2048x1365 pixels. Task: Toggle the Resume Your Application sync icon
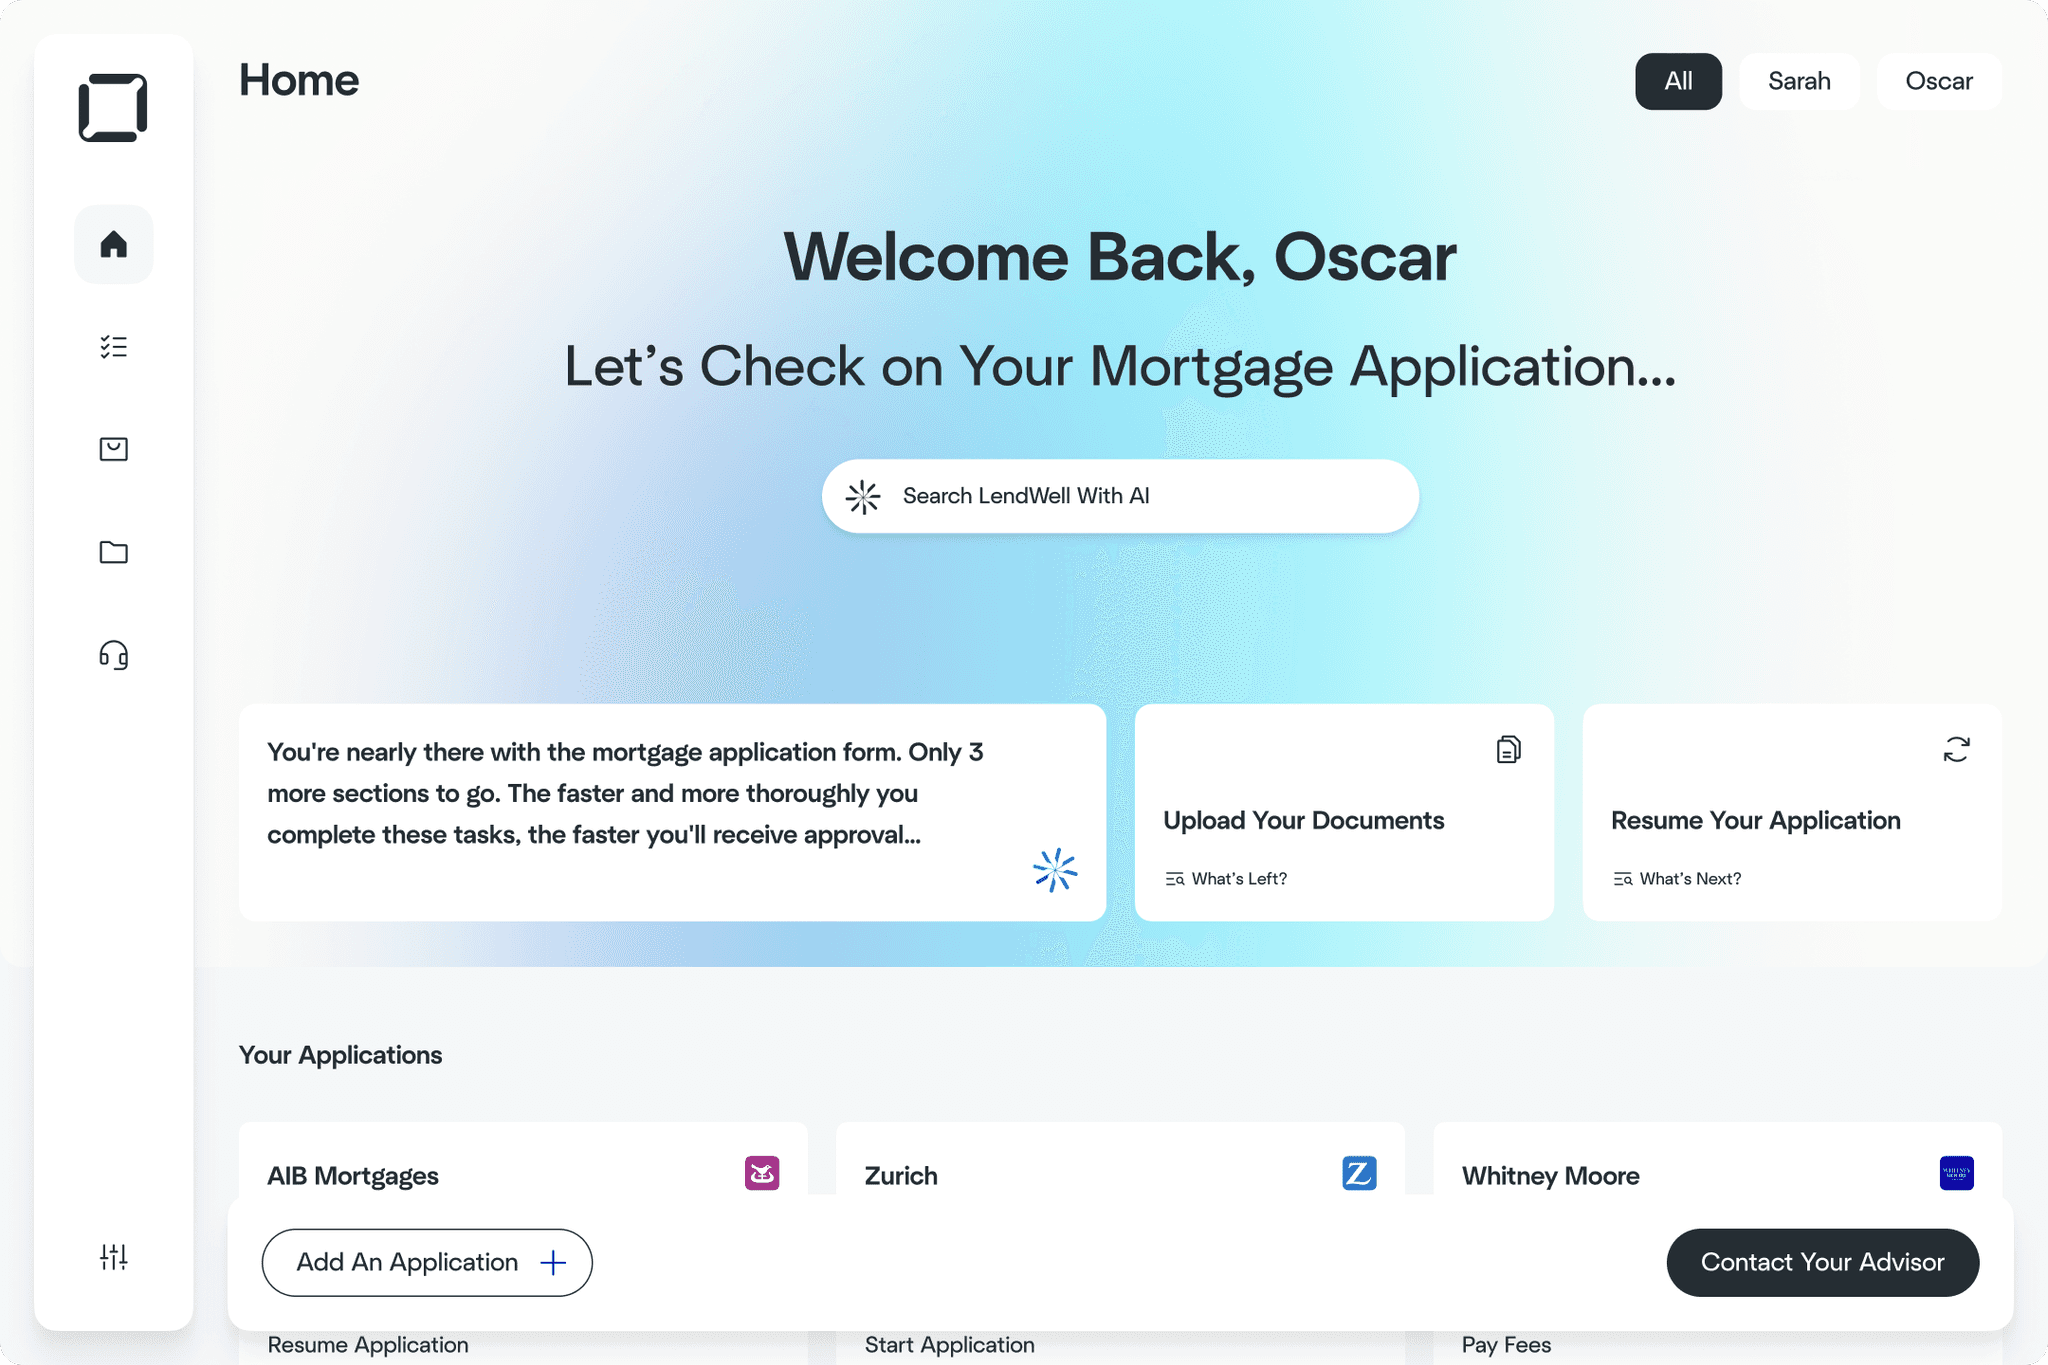[1957, 748]
